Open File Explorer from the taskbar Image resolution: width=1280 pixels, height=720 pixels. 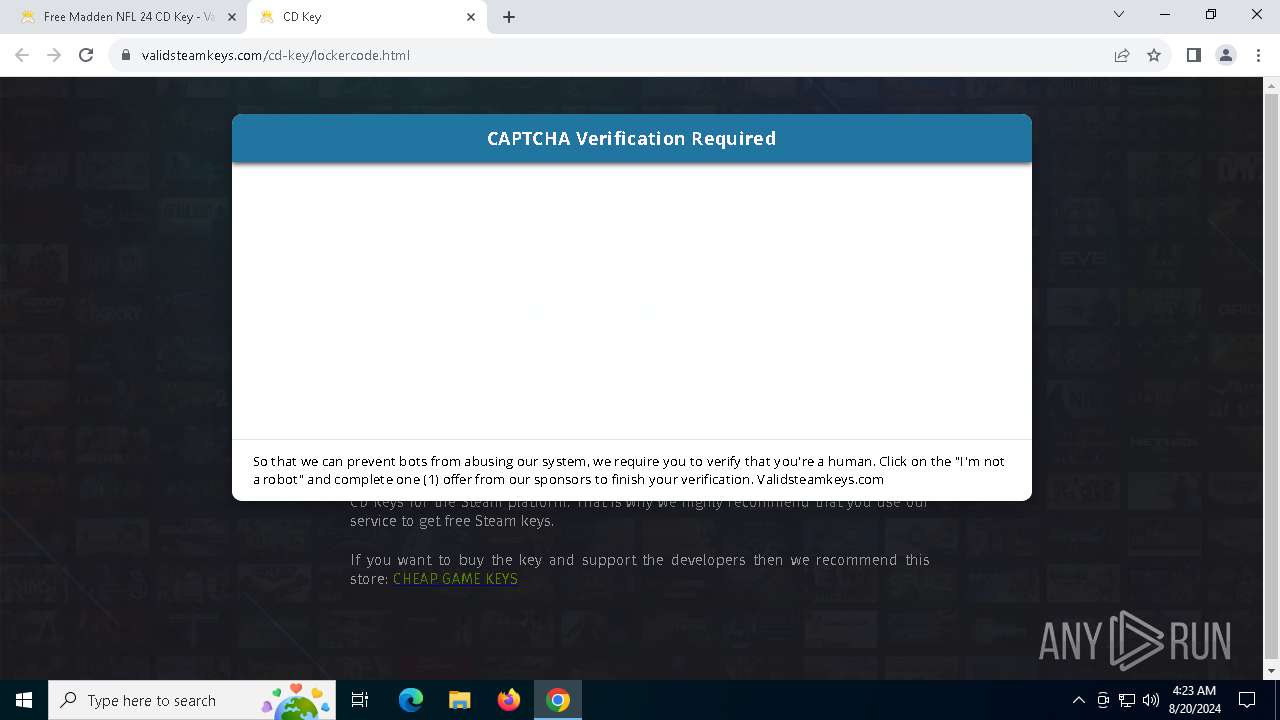[x=460, y=700]
